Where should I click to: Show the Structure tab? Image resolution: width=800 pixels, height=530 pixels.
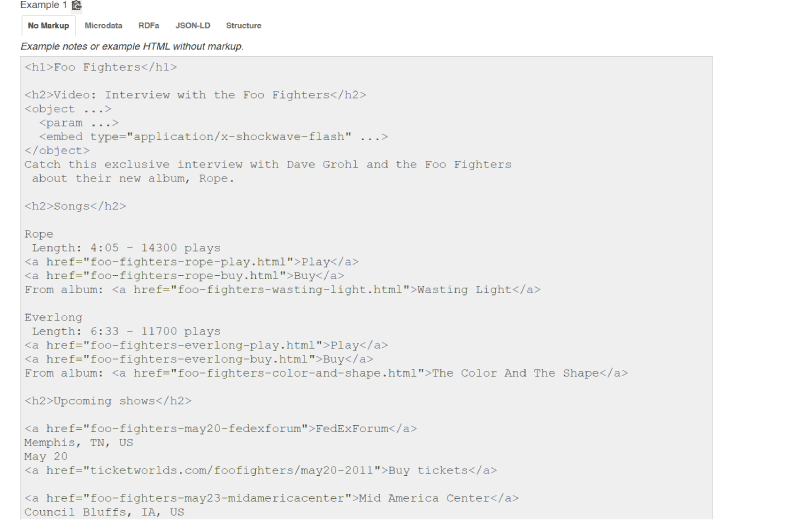243,26
